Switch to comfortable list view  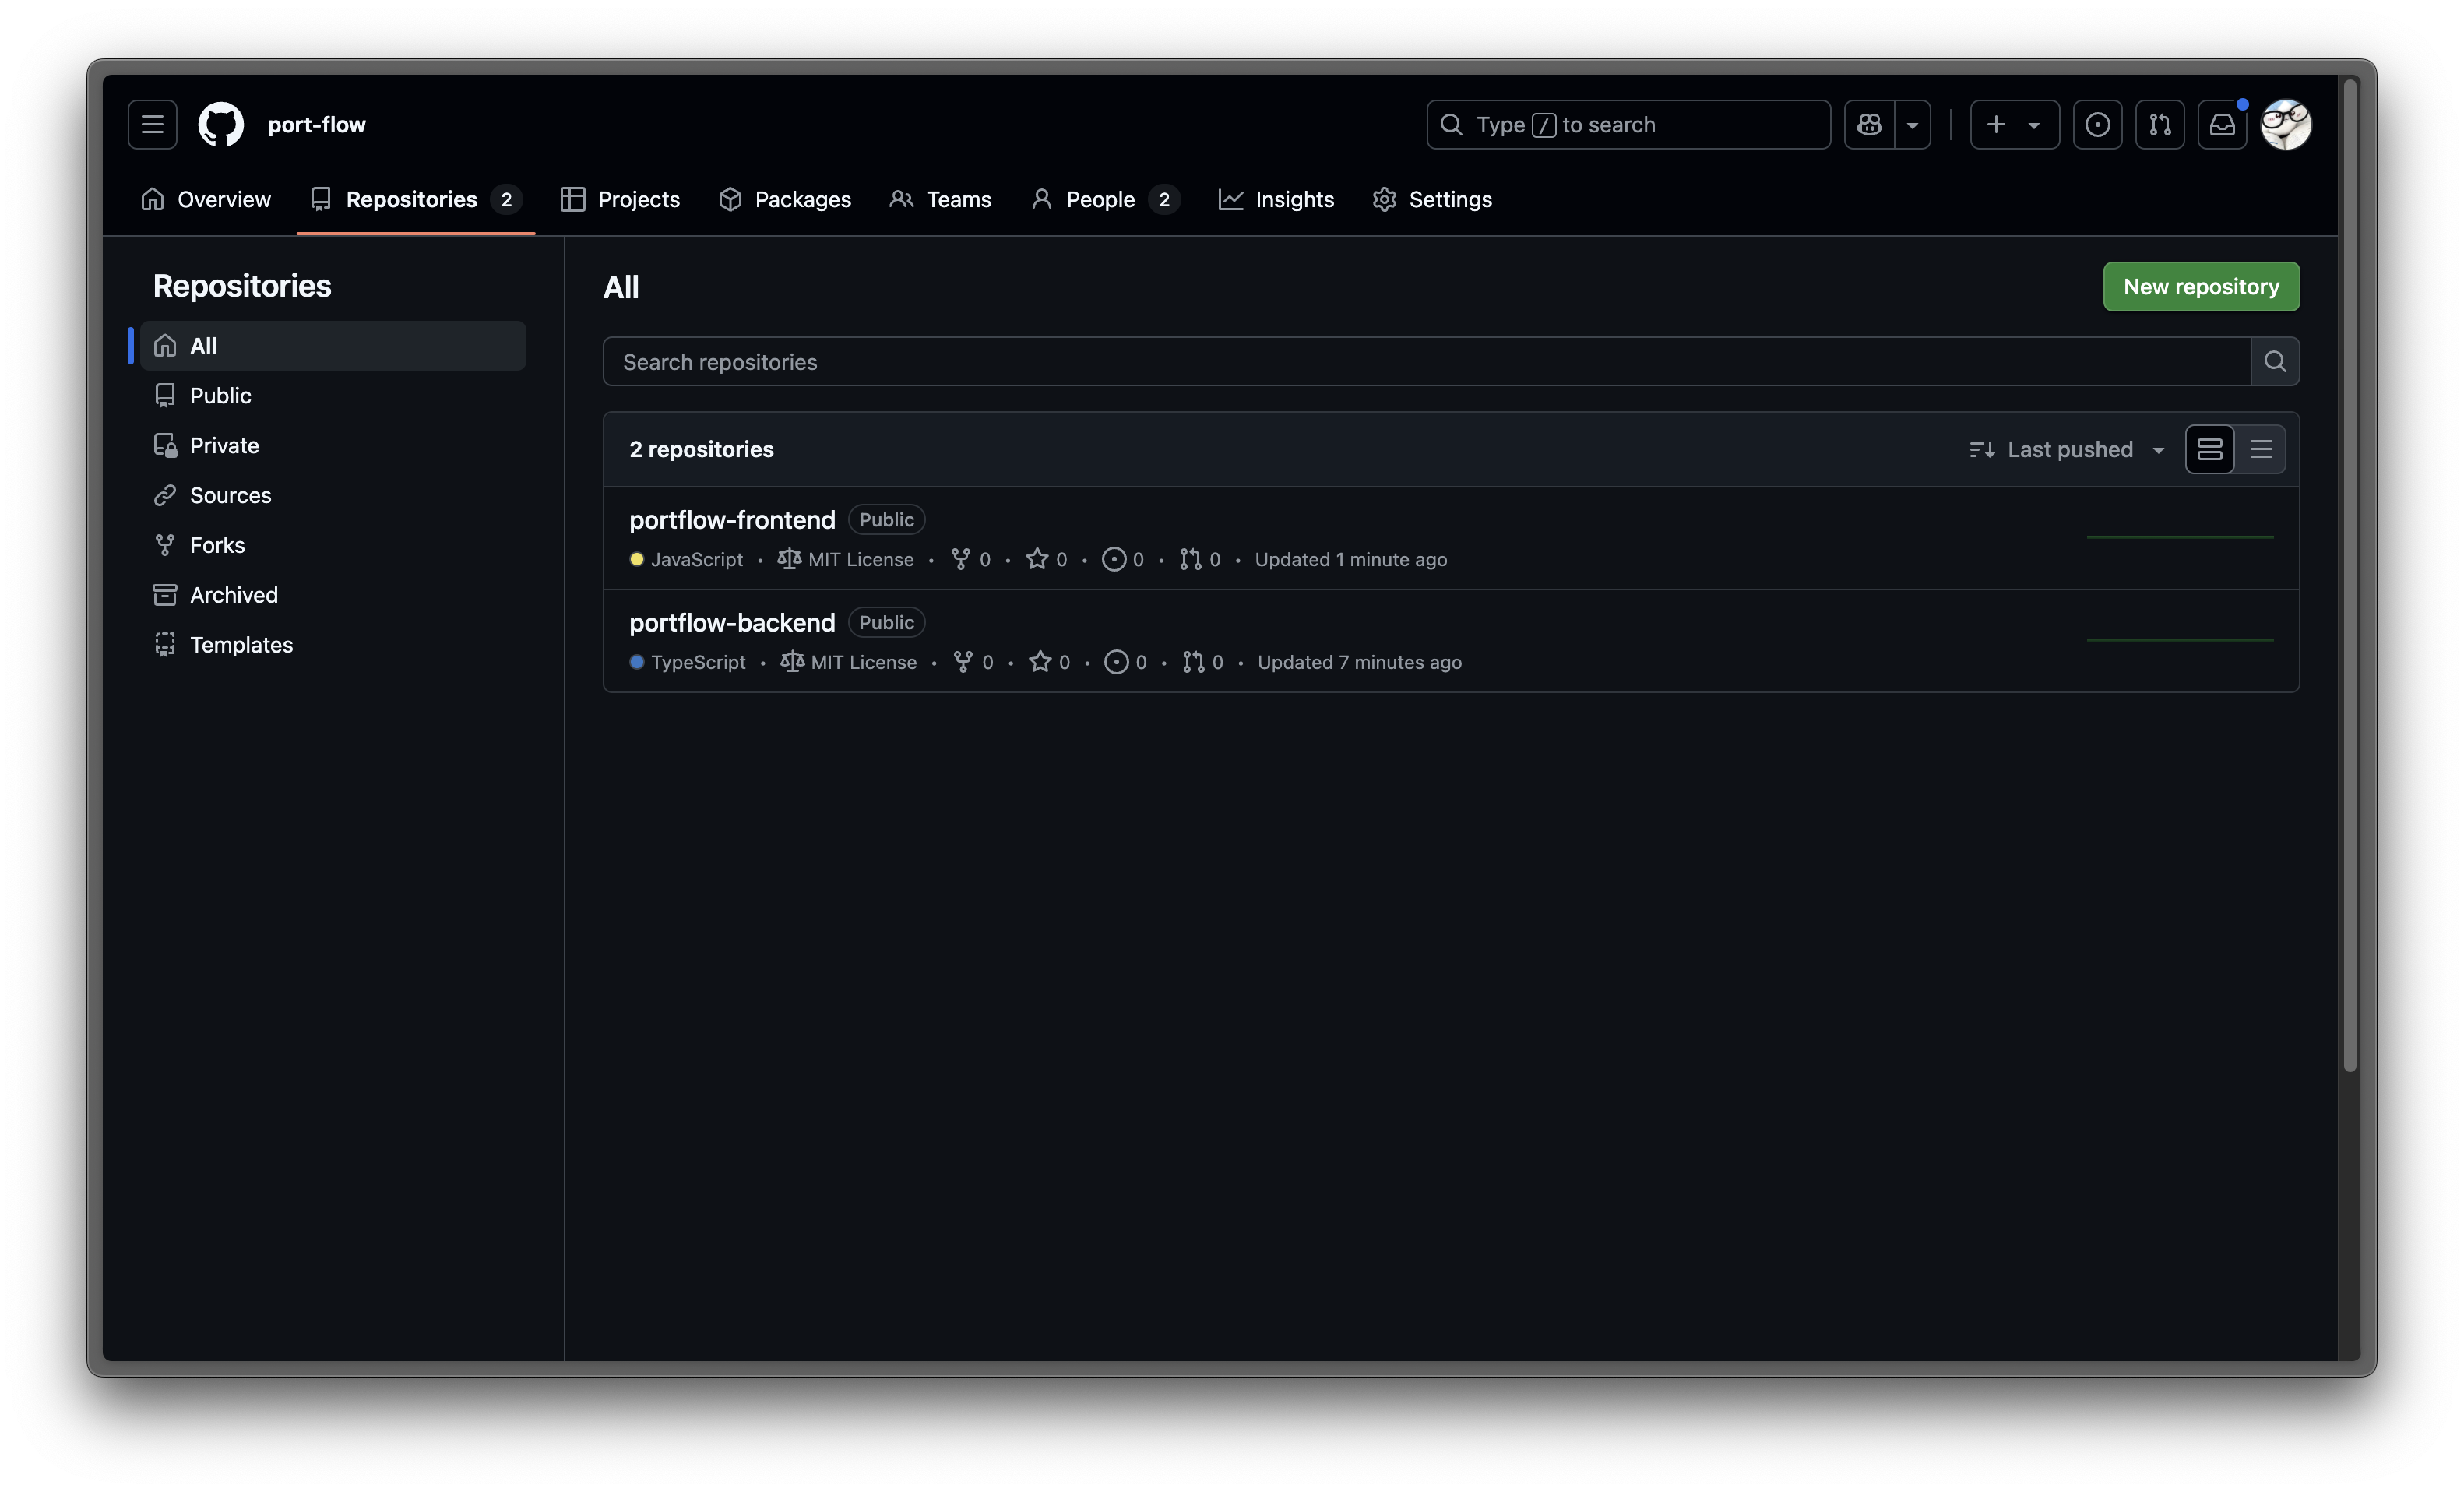pyautogui.click(x=2210, y=450)
